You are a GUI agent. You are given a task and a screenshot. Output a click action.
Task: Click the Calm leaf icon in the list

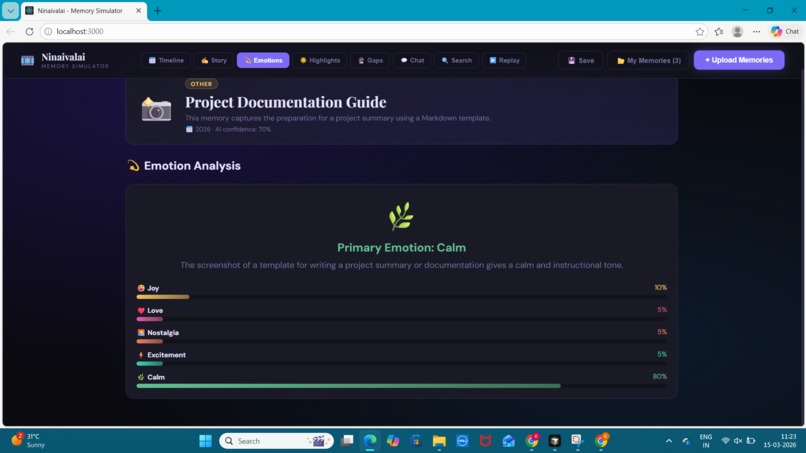point(141,377)
